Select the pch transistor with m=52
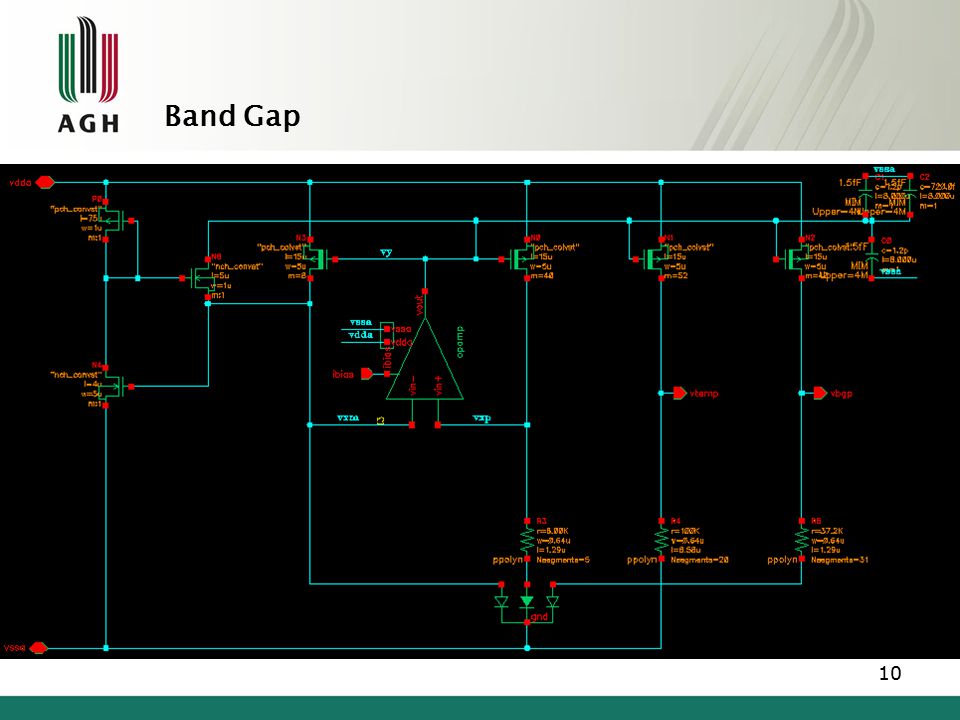The height and width of the screenshot is (720, 960). point(651,259)
